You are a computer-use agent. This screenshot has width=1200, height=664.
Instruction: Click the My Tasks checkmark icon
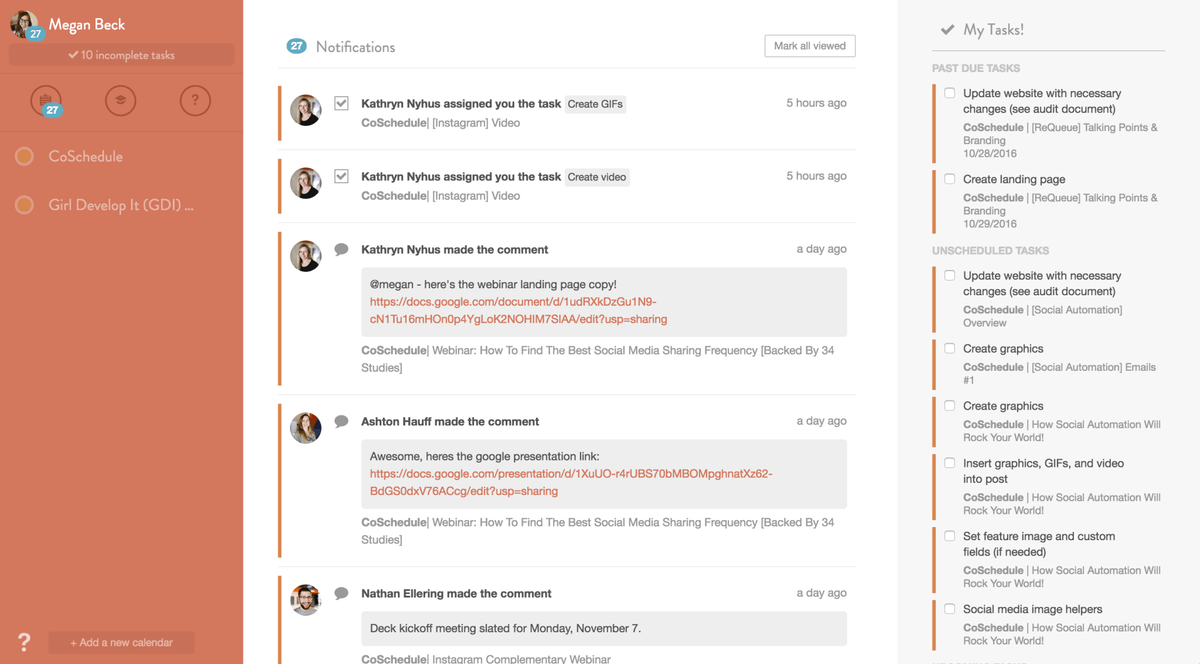(x=947, y=30)
